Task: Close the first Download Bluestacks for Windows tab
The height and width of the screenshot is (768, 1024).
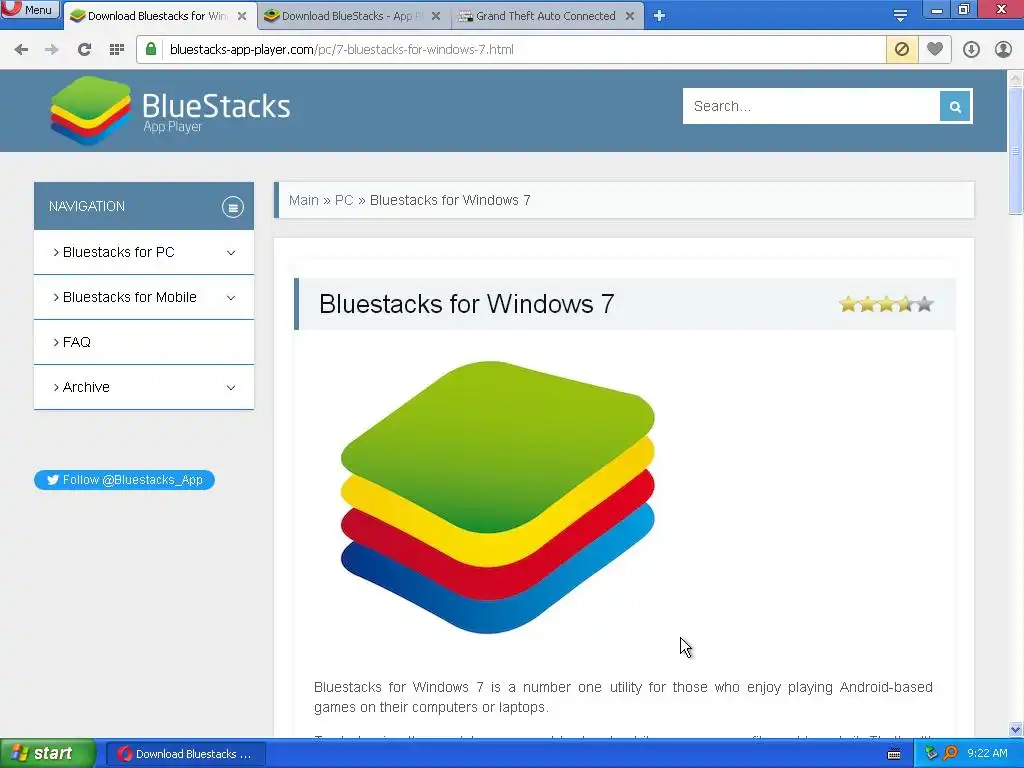Action: tap(242, 16)
